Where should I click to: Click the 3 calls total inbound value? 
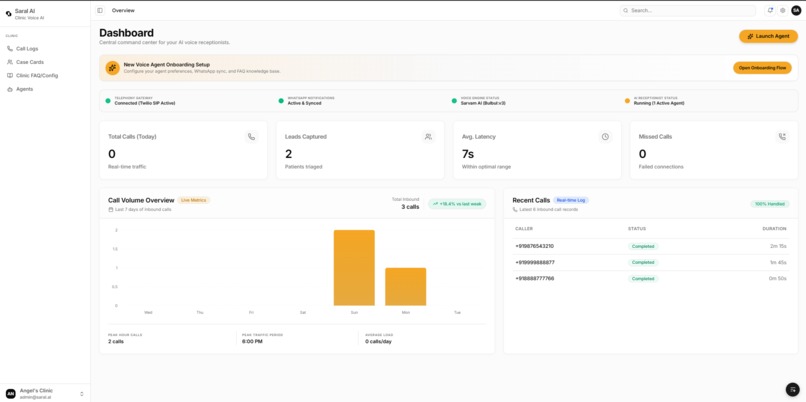click(410, 207)
